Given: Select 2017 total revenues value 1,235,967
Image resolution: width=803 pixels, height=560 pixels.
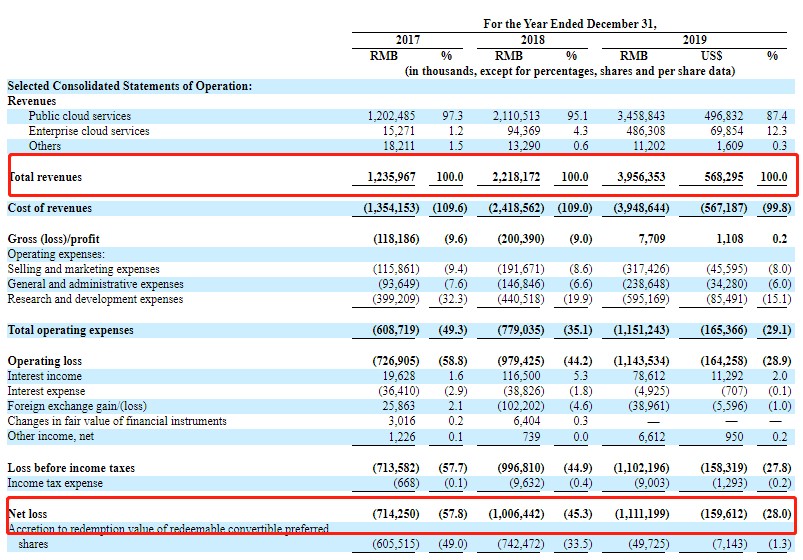Looking at the screenshot, I should (391, 177).
